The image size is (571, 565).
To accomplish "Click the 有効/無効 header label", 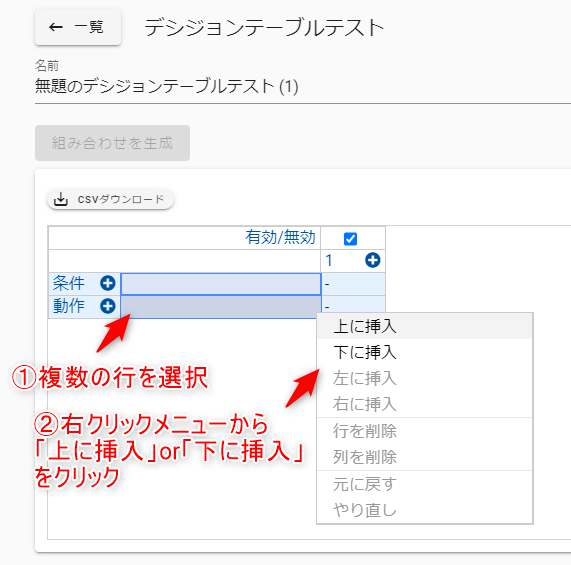I will pos(280,237).
